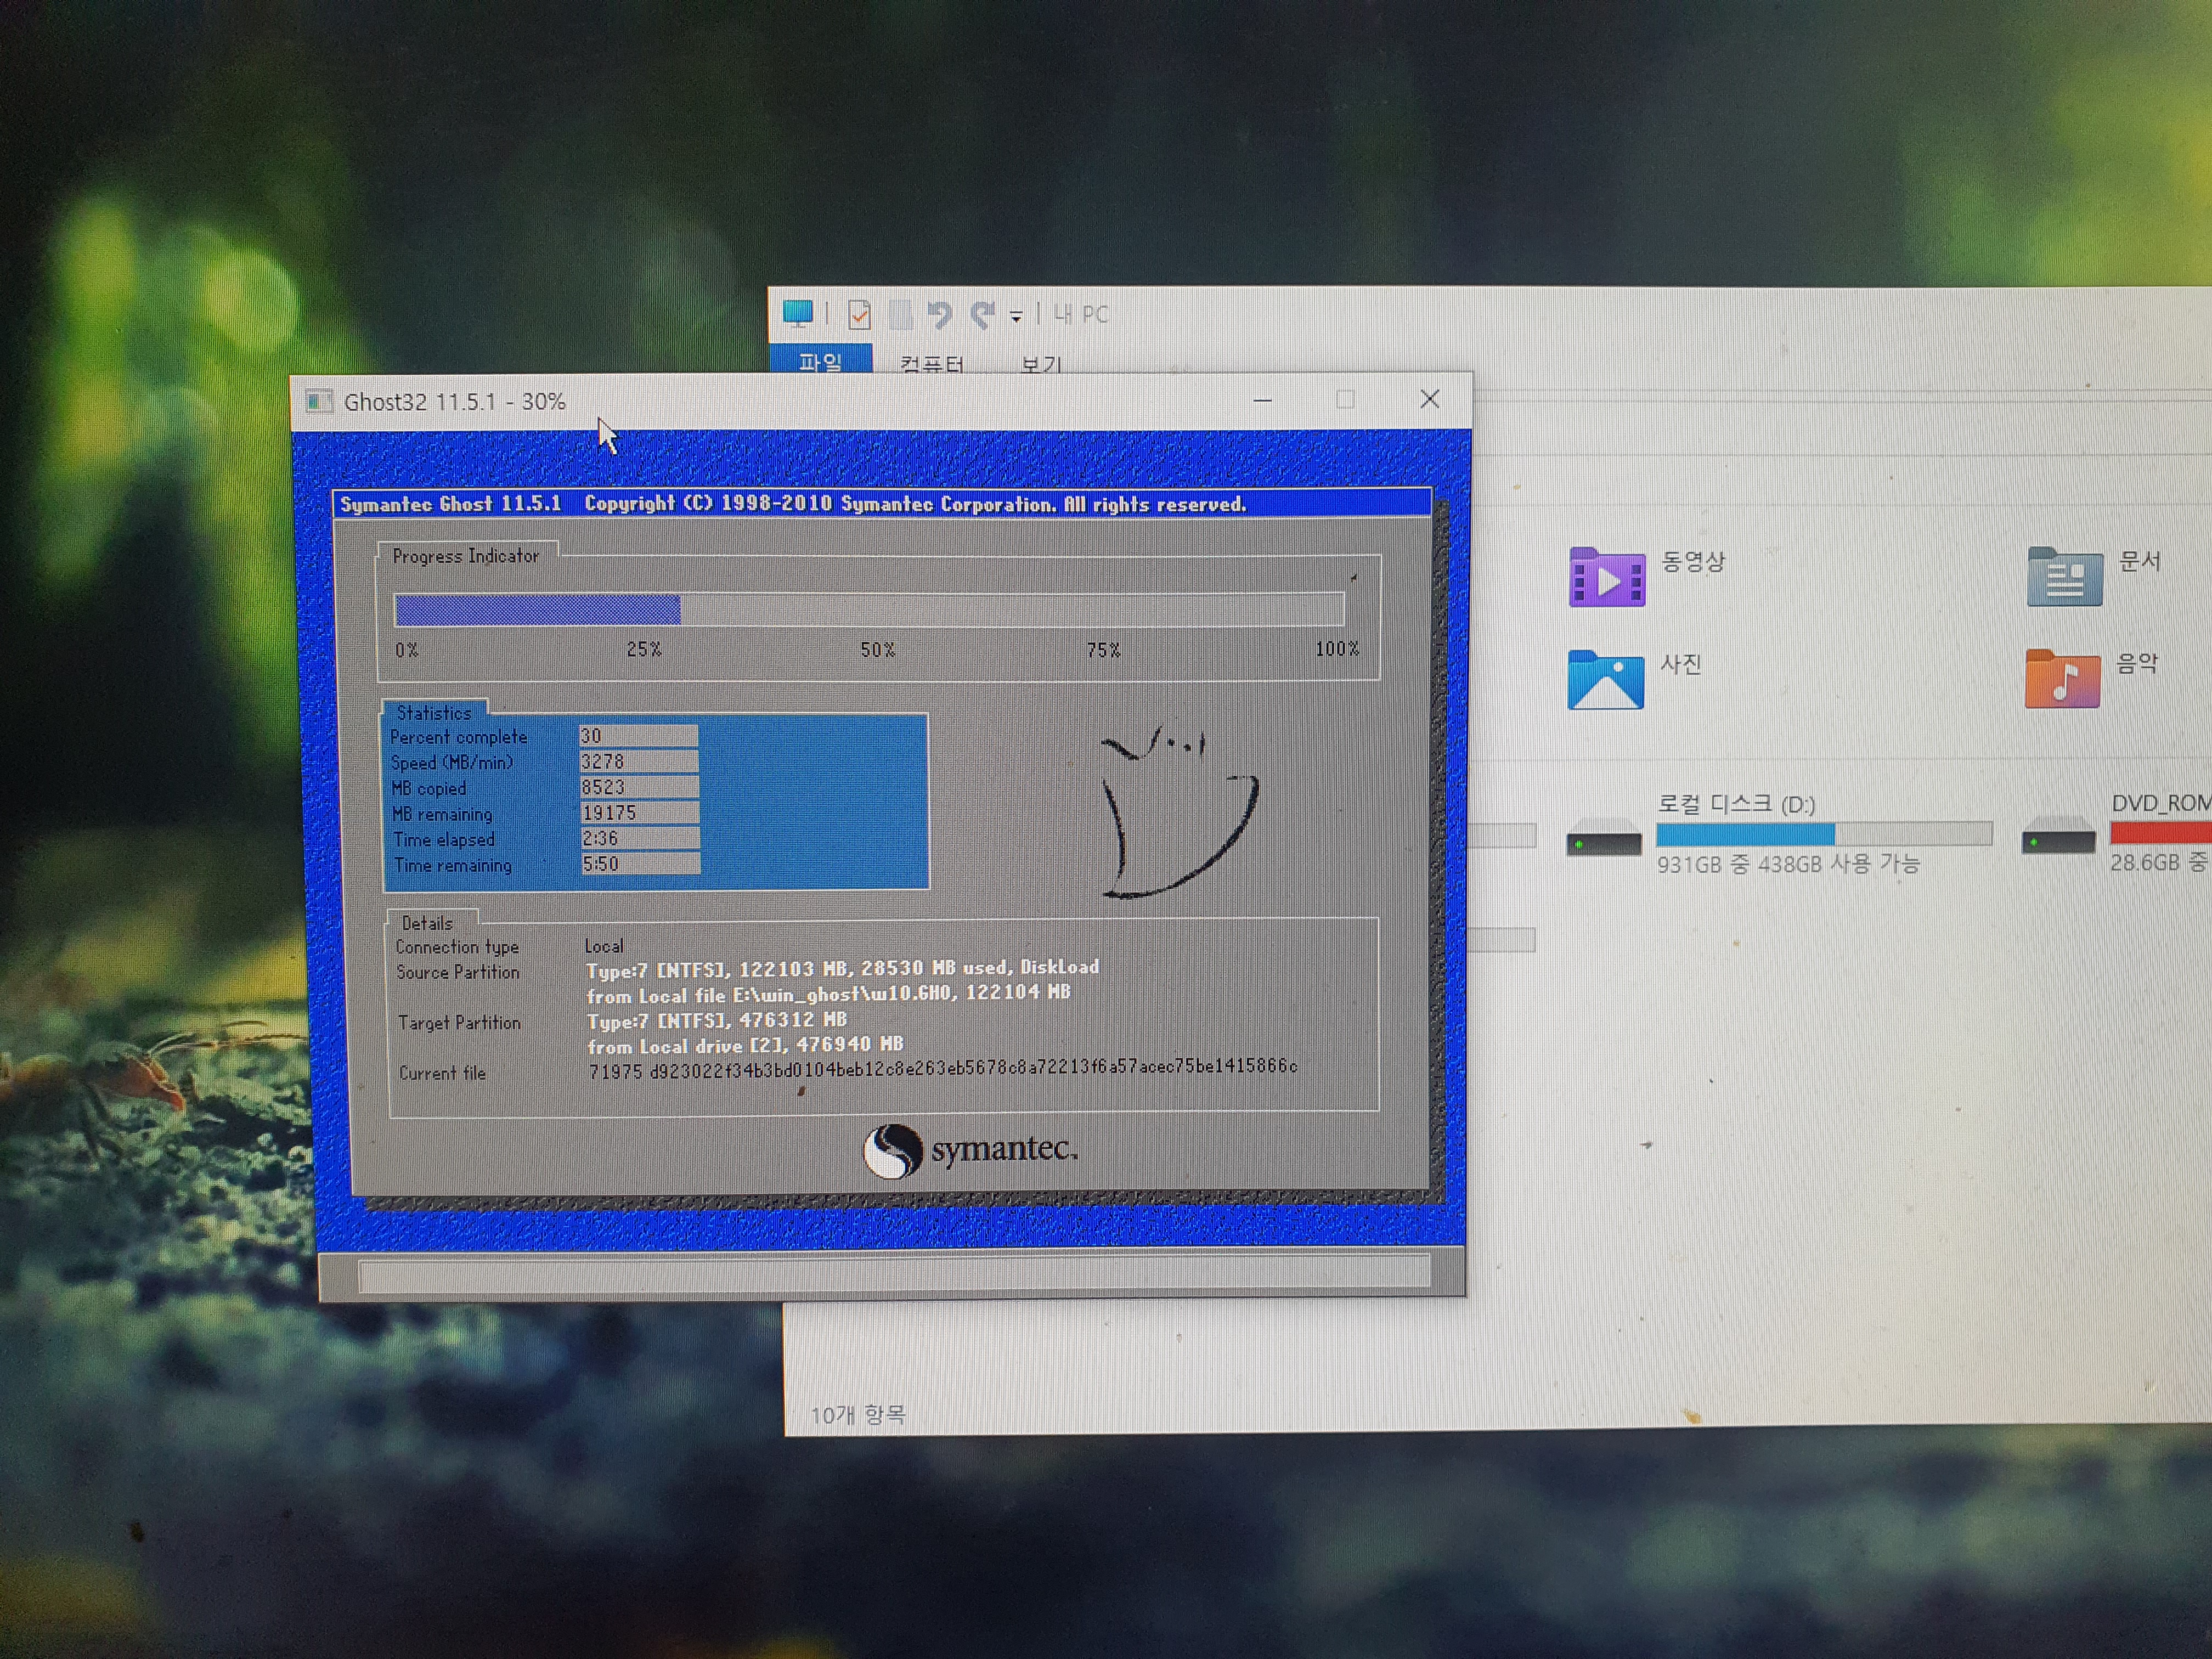The image size is (2212, 1659).
Task: Expand the quick access toolbar customize dropdown
Action: point(1016,317)
